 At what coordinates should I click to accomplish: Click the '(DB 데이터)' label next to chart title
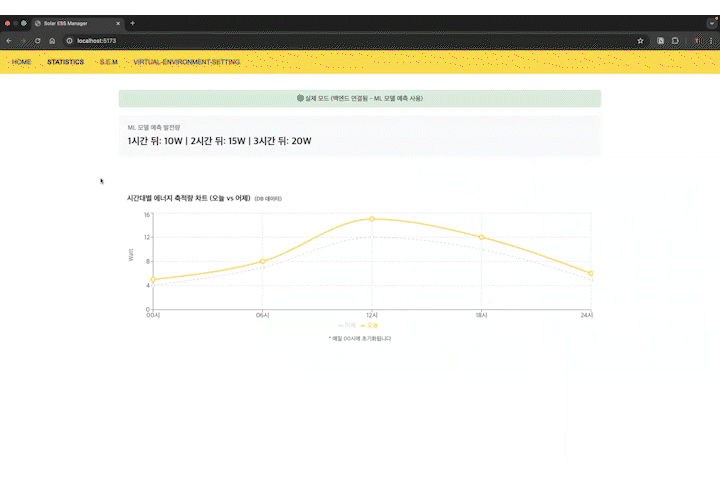point(268,199)
